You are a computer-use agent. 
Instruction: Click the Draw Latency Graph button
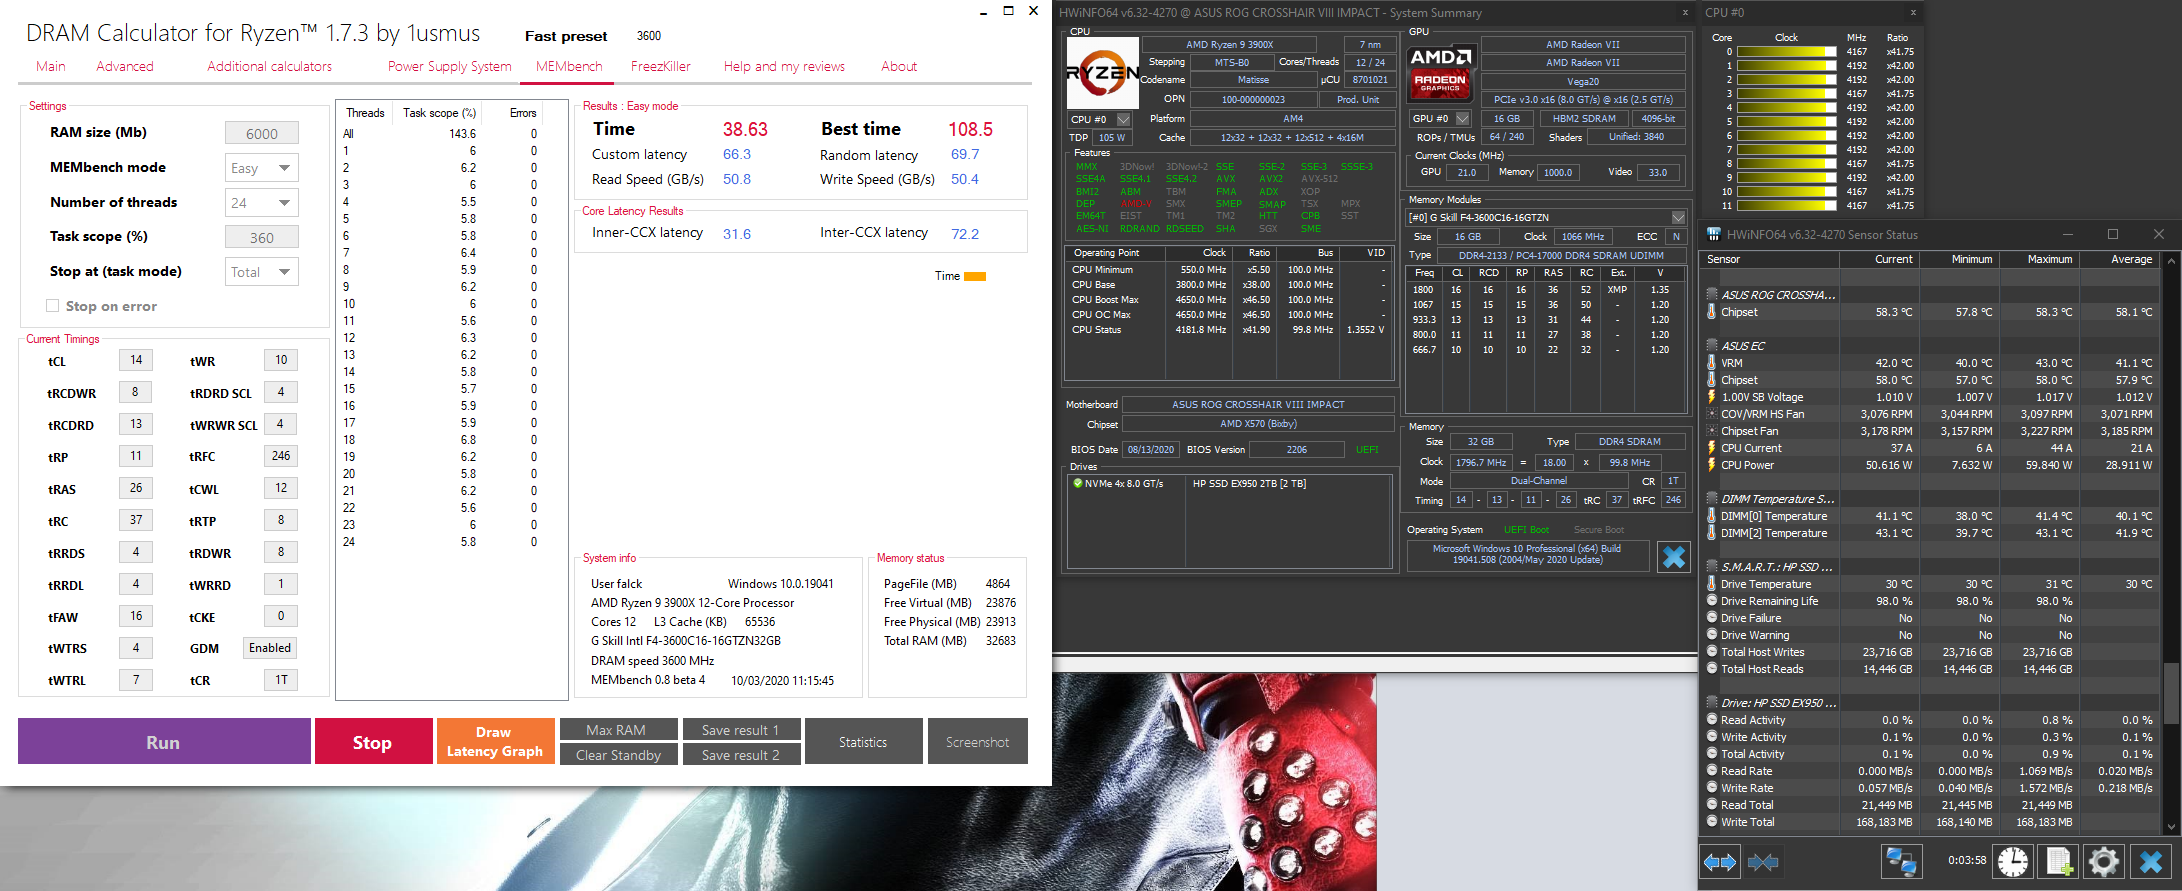tap(495, 742)
